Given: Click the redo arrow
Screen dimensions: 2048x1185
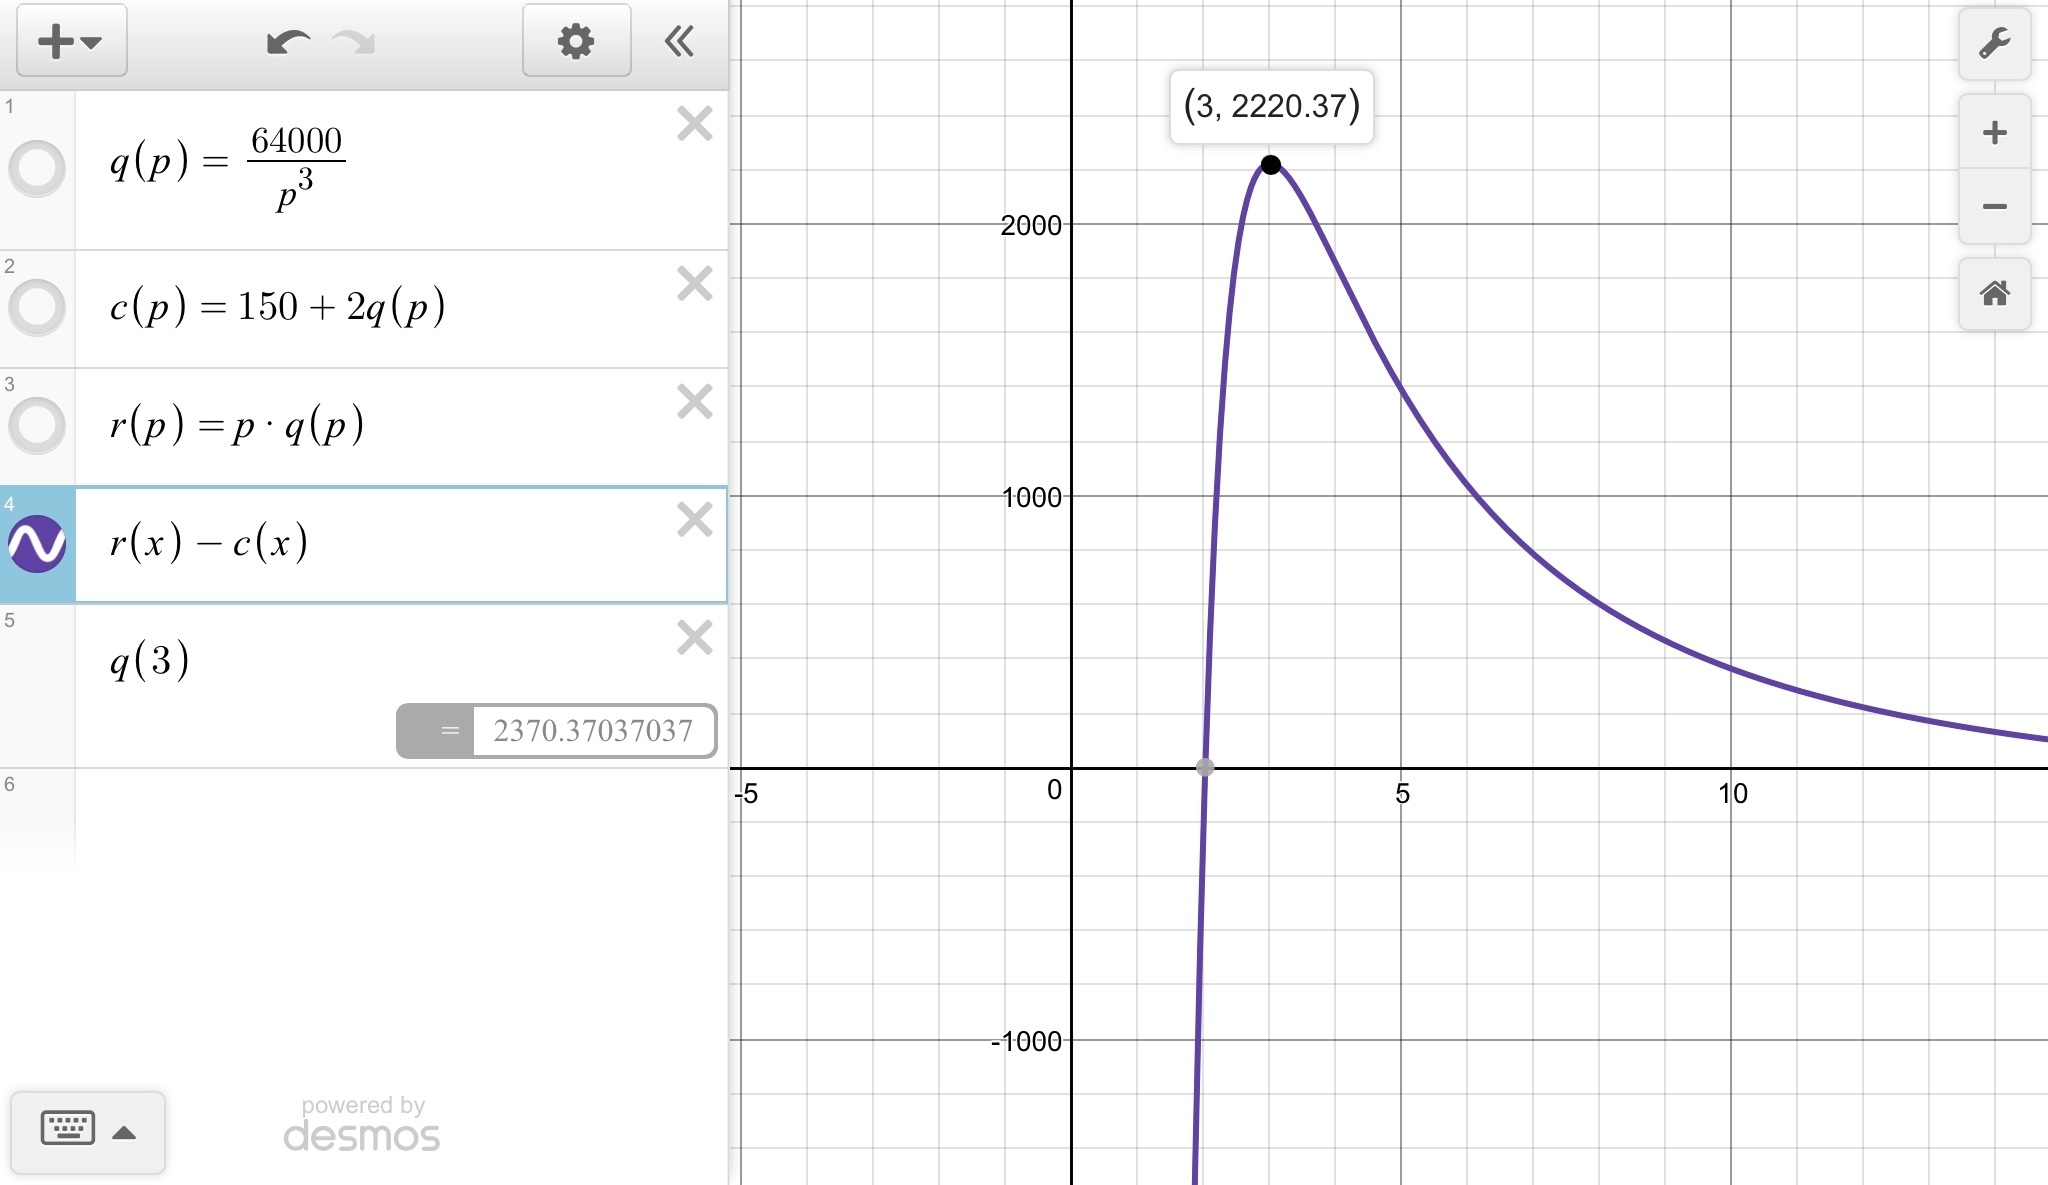Looking at the screenshot, I should coord(353,42).
